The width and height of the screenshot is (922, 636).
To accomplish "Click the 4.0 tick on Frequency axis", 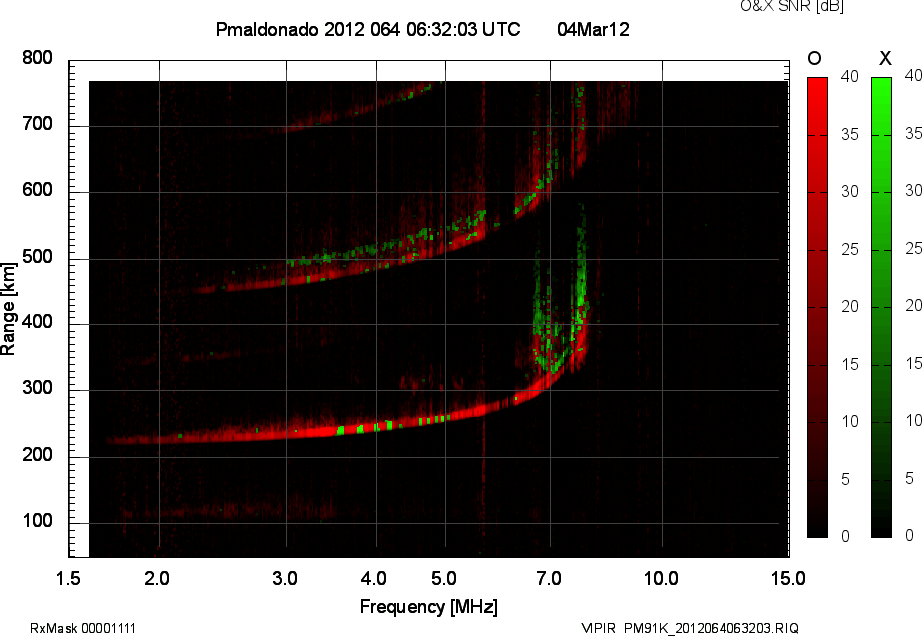I will pyautogui.click(x=374, y=579).
